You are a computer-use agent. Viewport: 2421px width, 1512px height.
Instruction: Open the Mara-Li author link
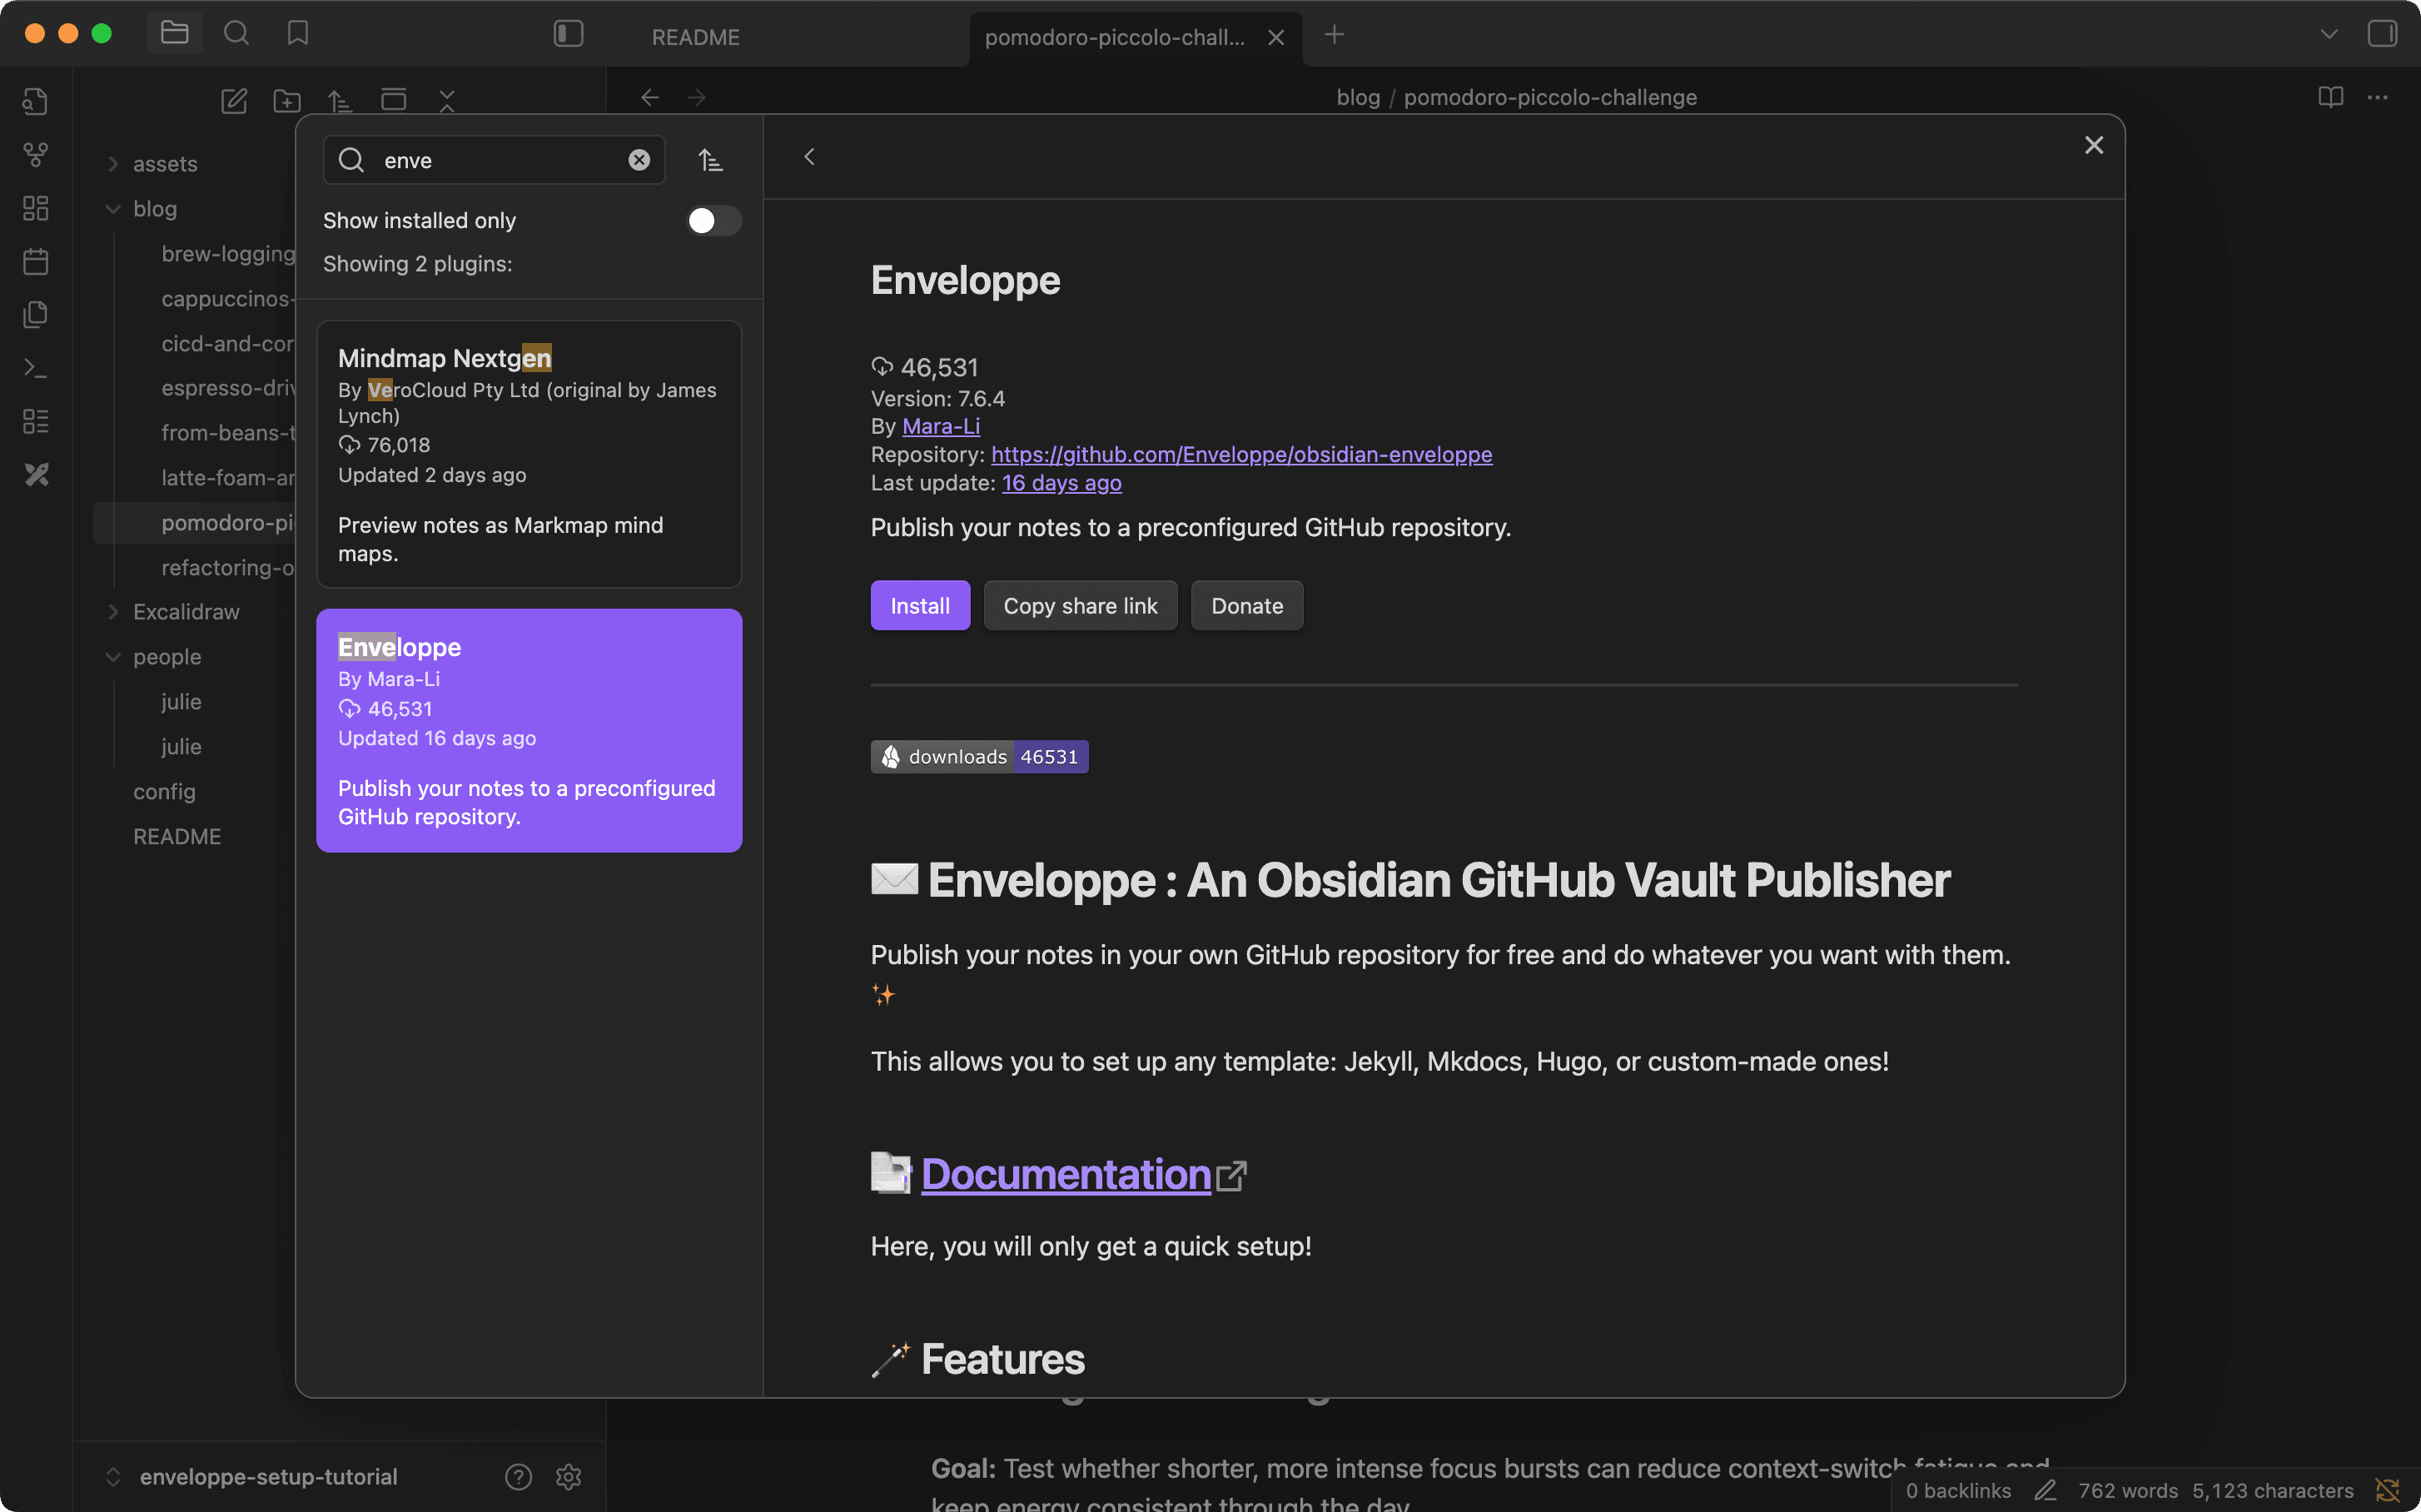[x=941, y=426]
